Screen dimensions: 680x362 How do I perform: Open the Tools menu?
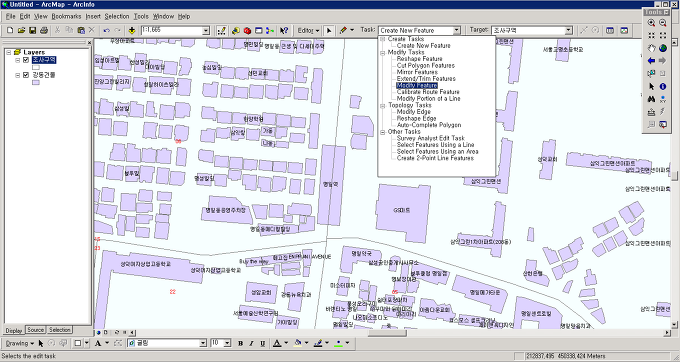click(x=141, y=16)
